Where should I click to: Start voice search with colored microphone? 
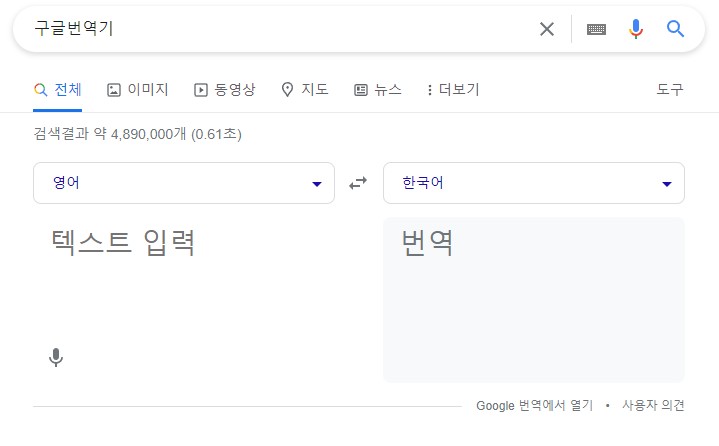click(x=636, y=29)
